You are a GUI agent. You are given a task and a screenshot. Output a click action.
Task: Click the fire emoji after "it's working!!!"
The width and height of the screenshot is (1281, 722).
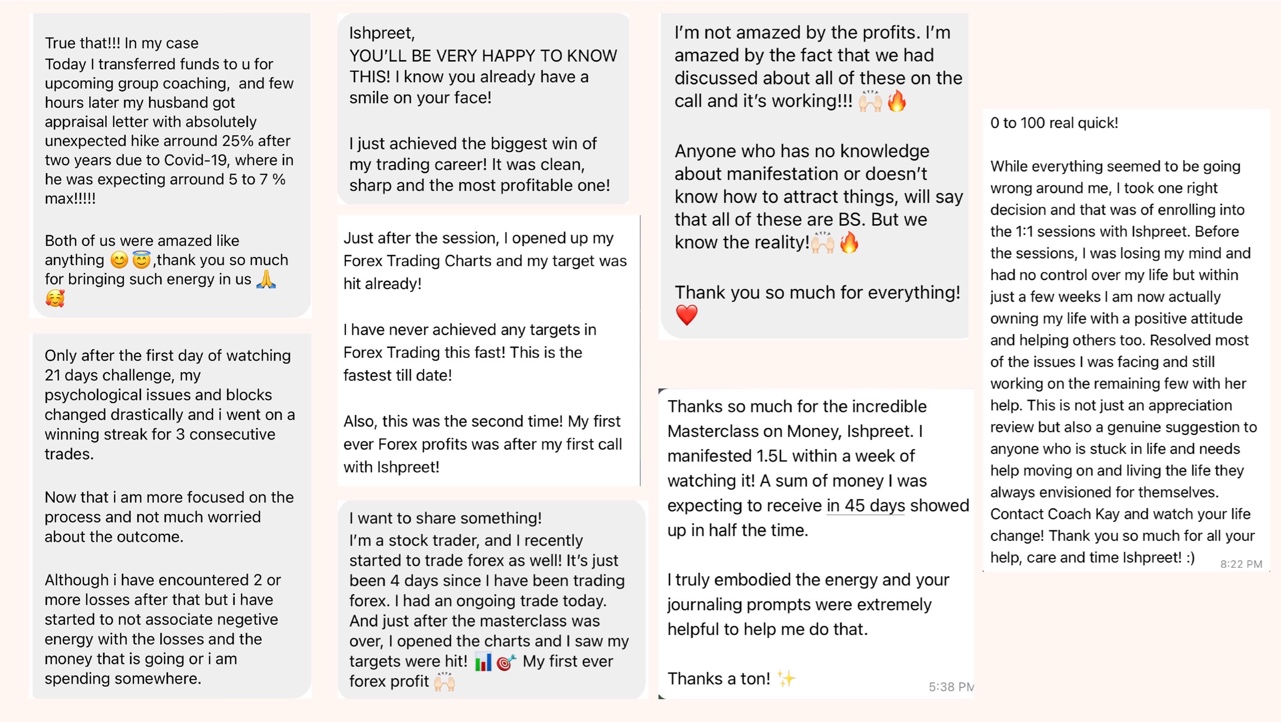click(x=897, y=101)
